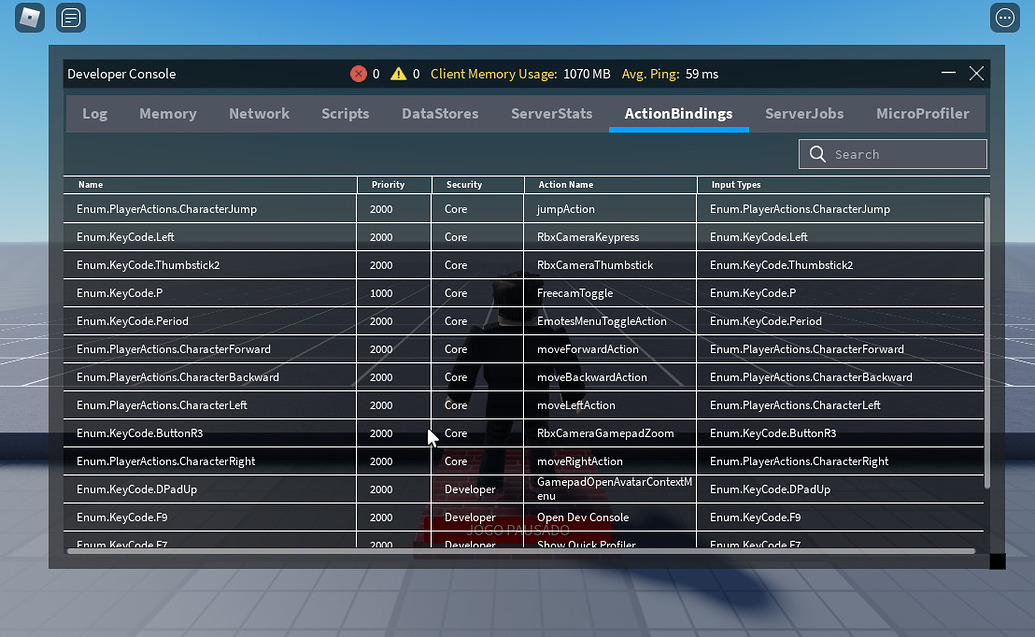Open the Scripts tab

pos(345,113)
